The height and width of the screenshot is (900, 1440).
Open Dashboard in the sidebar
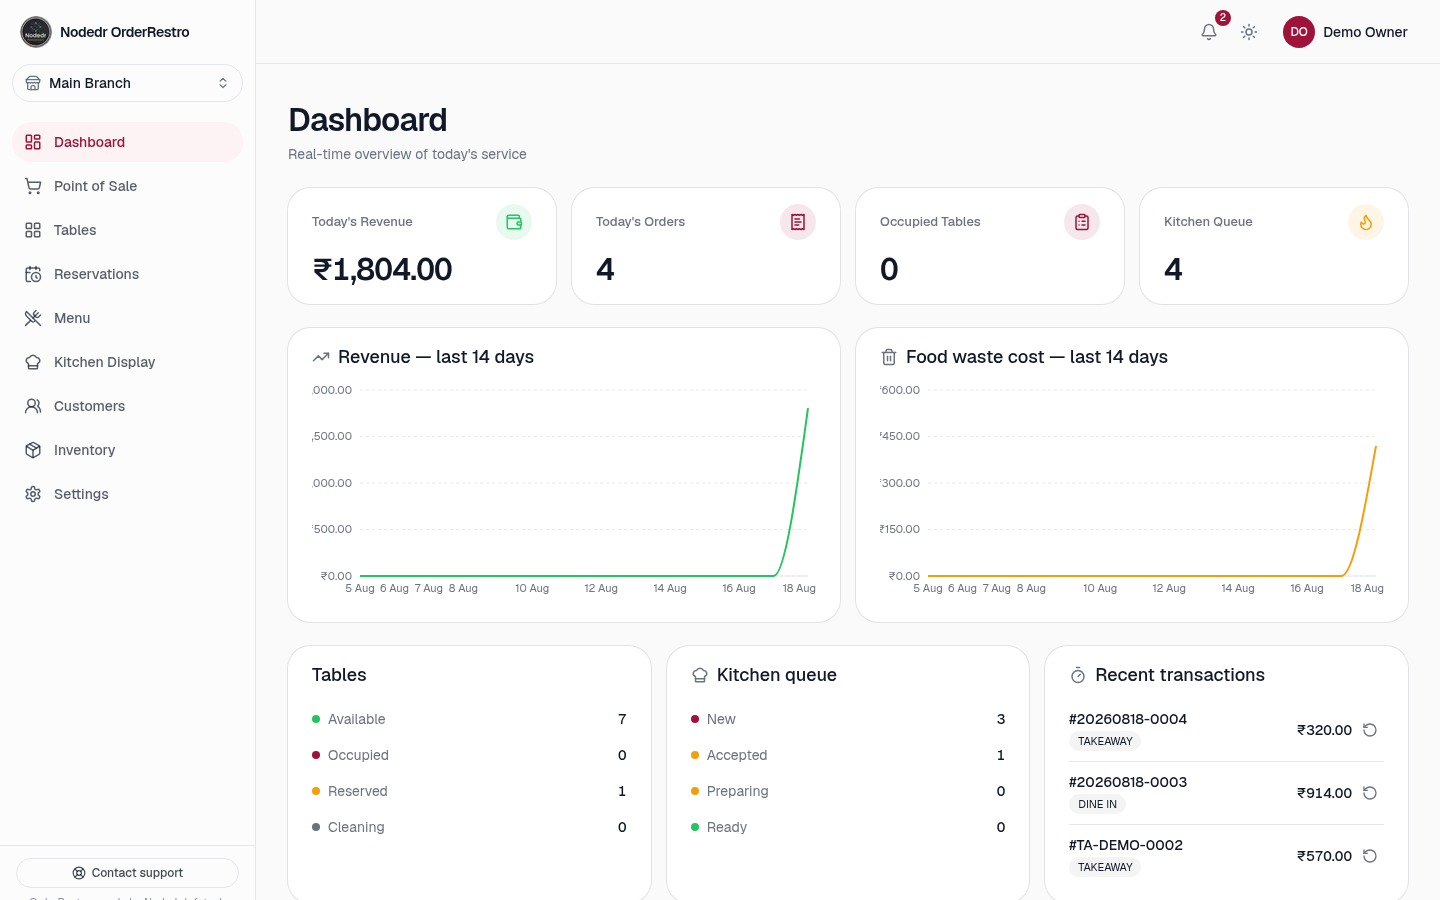point(127,142)
